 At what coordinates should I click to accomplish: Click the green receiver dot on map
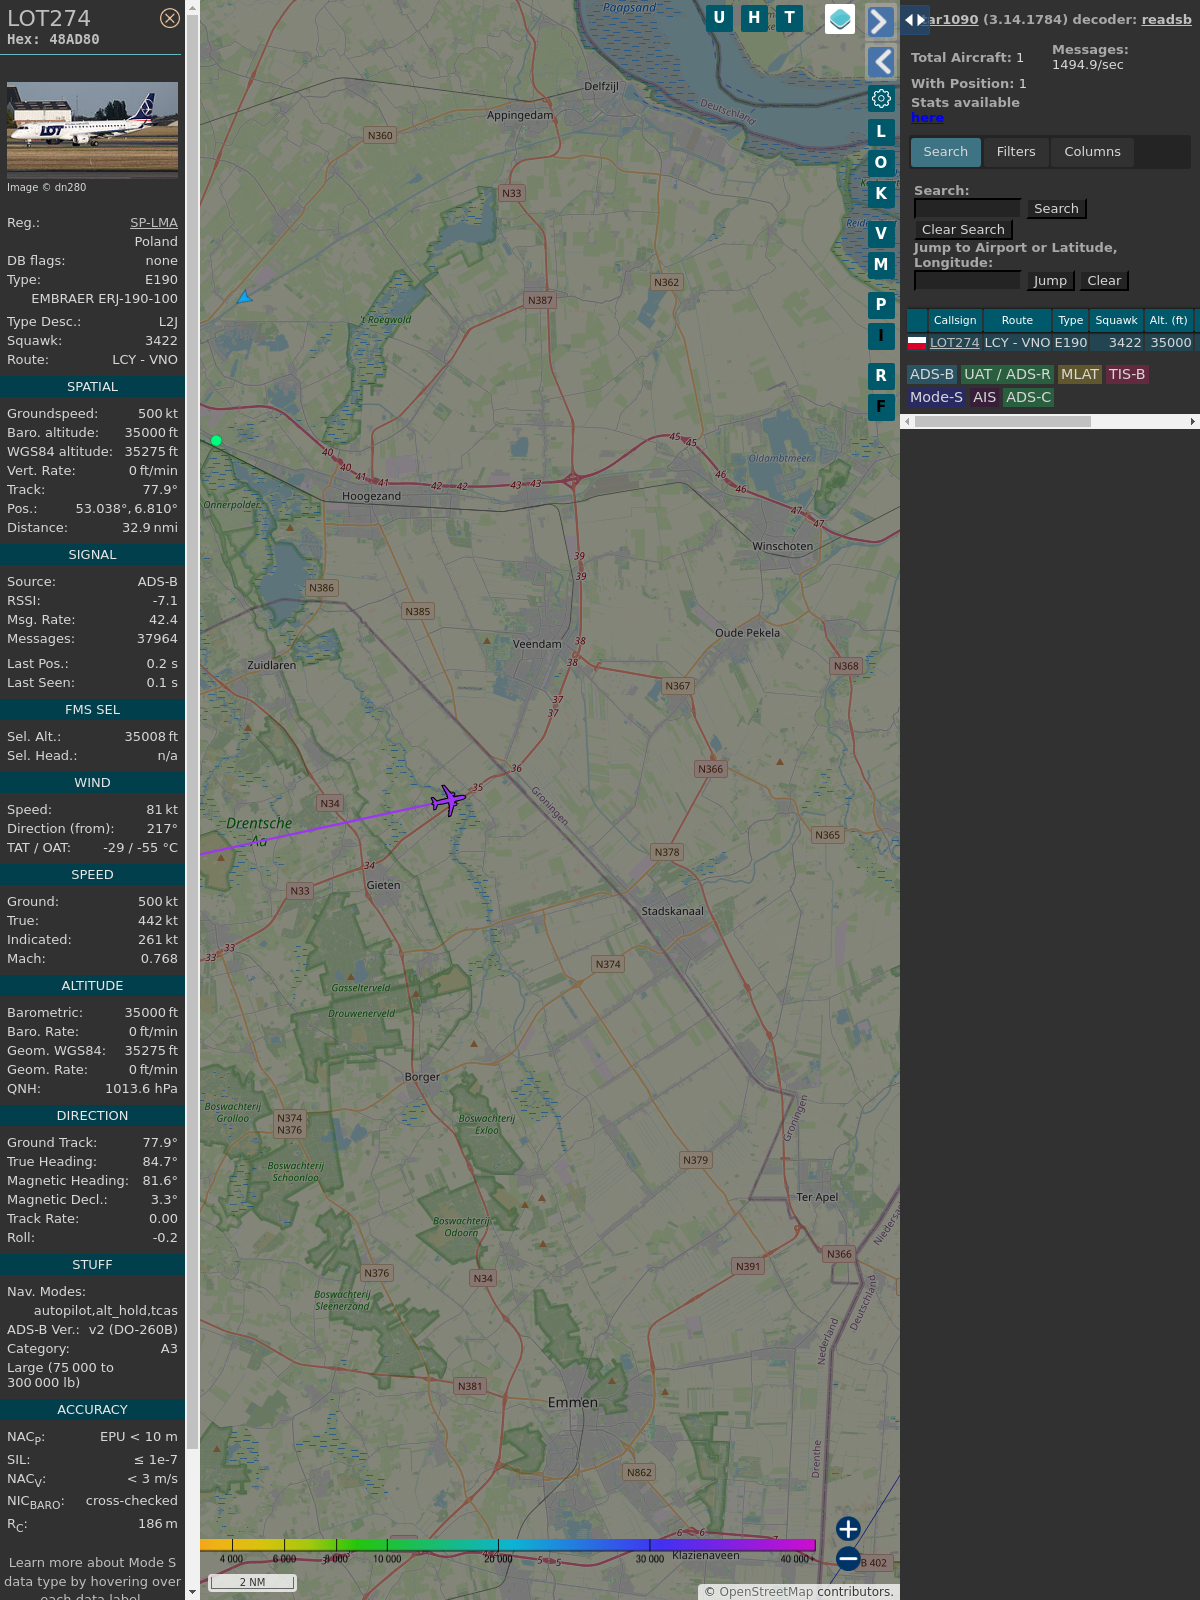(216, 440)
